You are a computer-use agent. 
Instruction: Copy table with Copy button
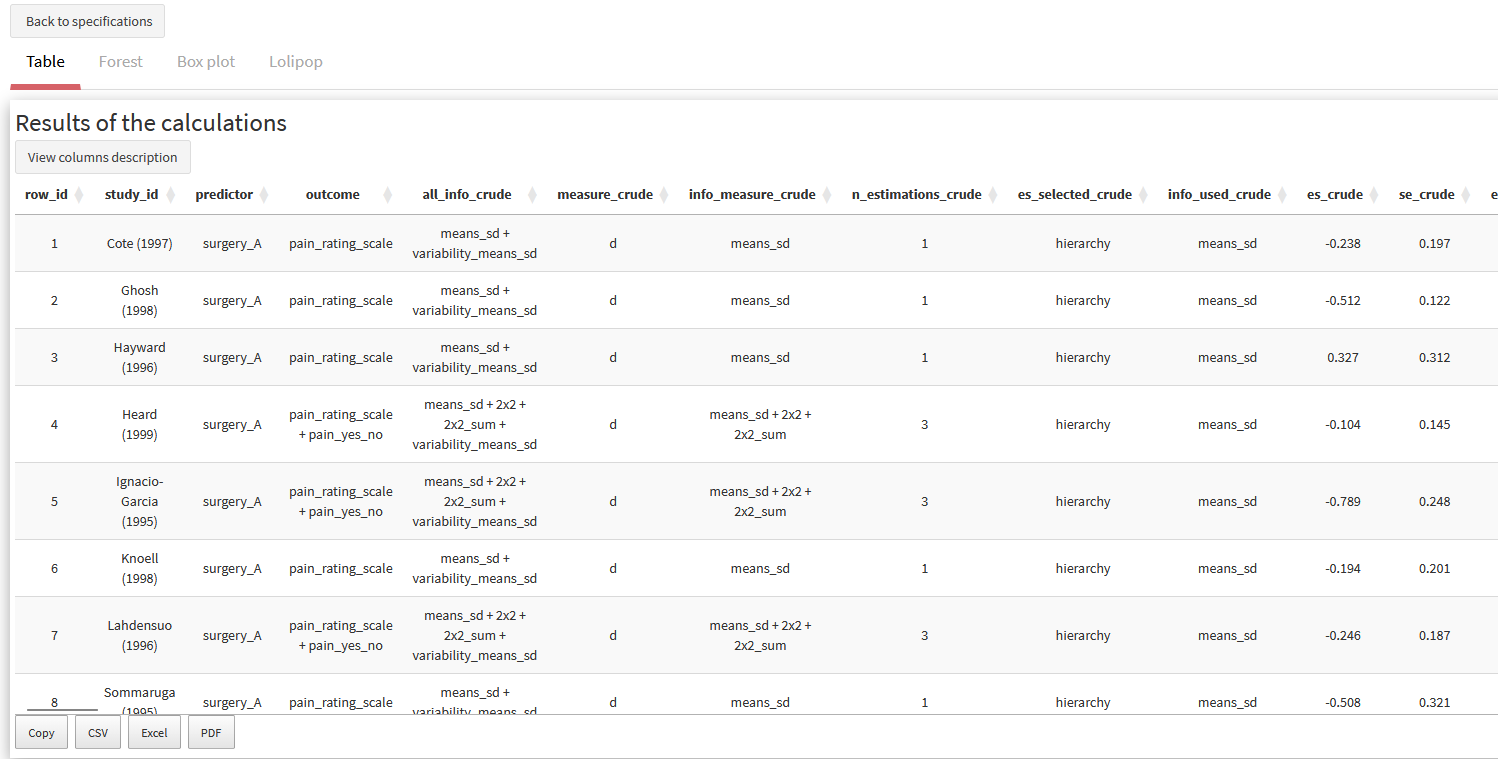41,733
